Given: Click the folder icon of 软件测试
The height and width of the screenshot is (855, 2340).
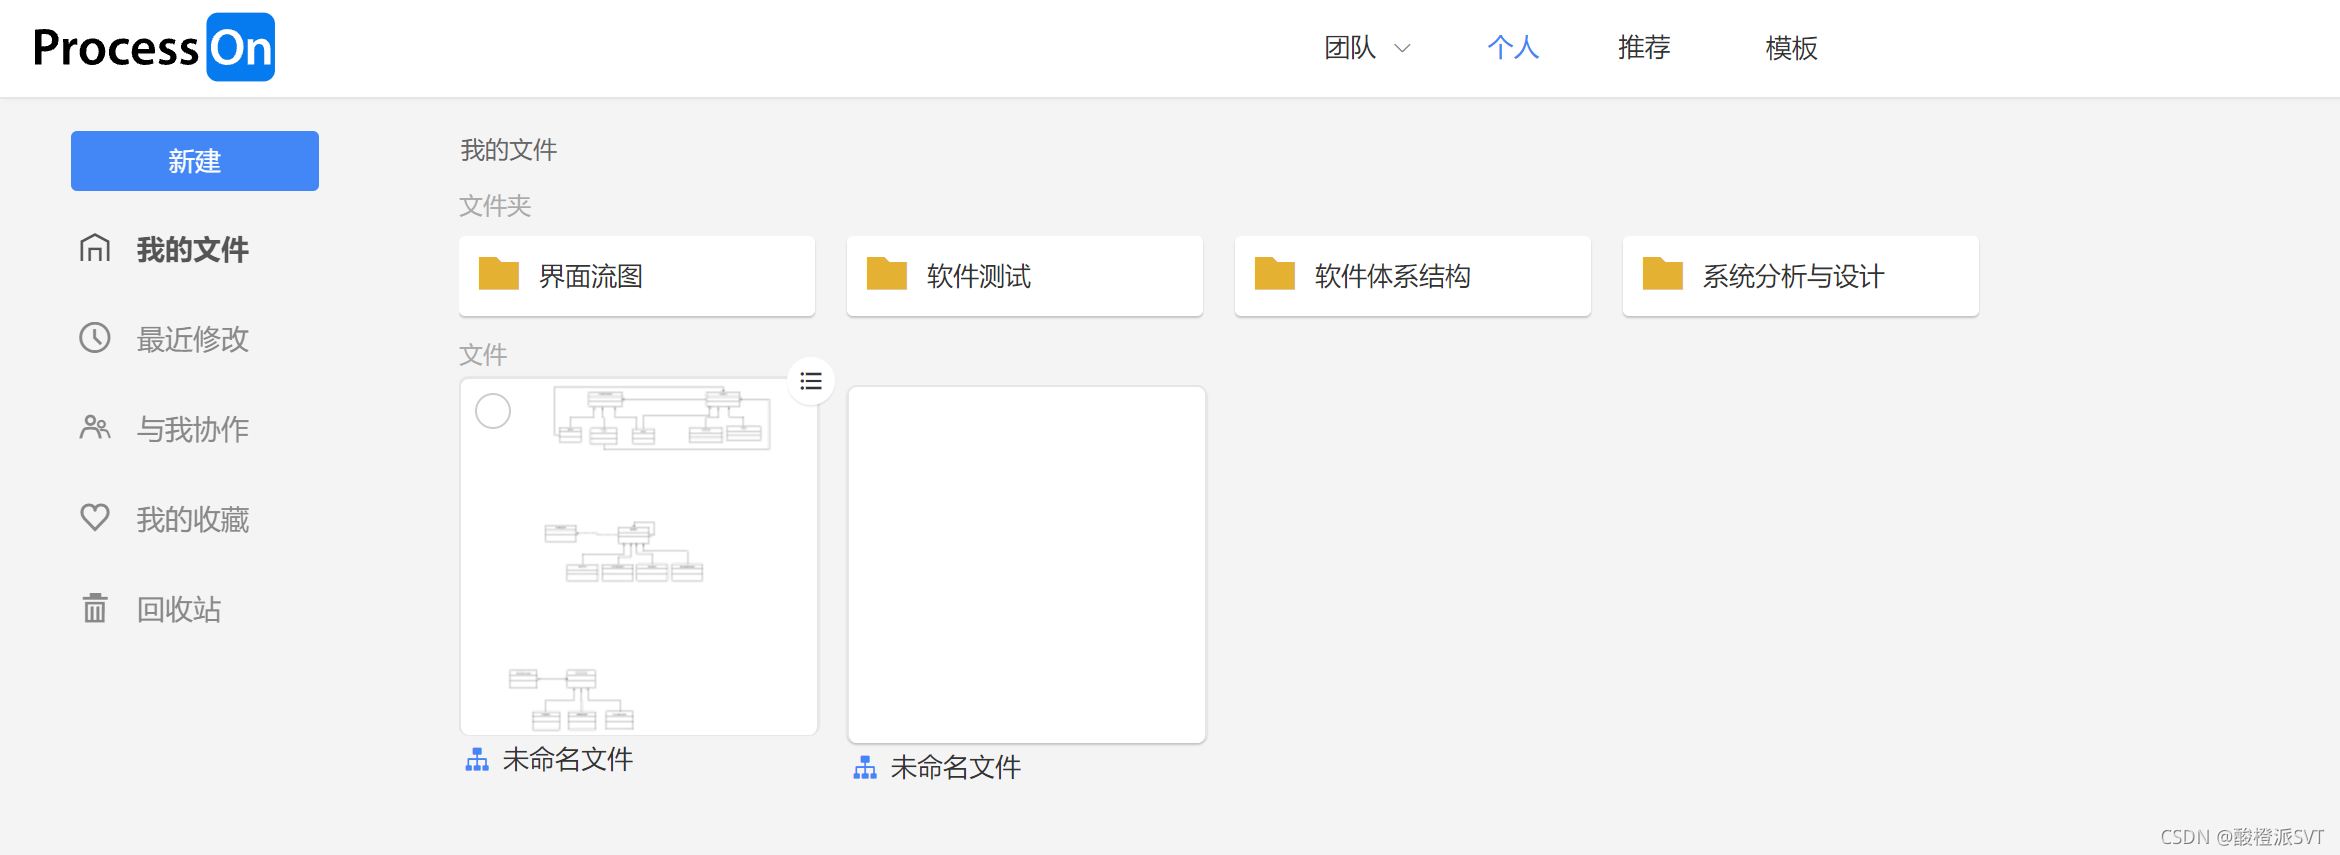Looking at the screenshot, I should tap(887, 273).
